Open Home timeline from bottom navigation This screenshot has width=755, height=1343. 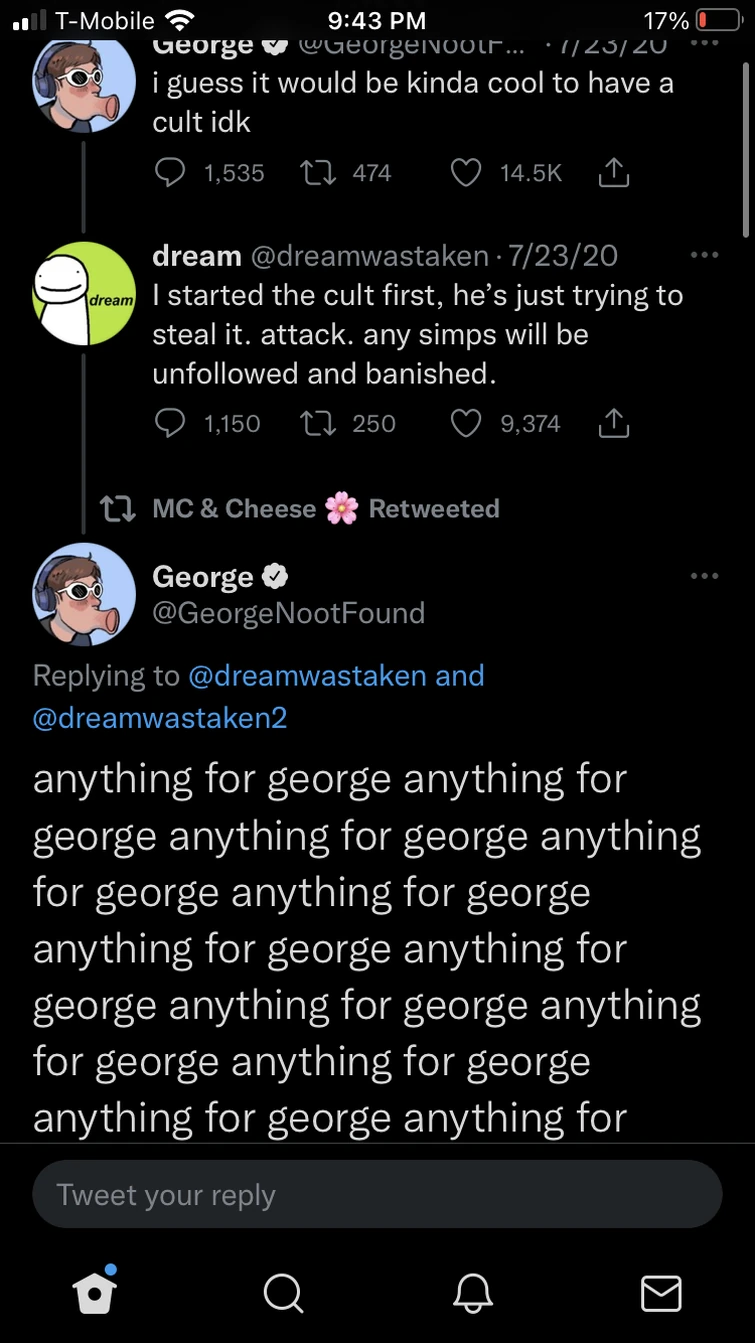pos(94,1292)
